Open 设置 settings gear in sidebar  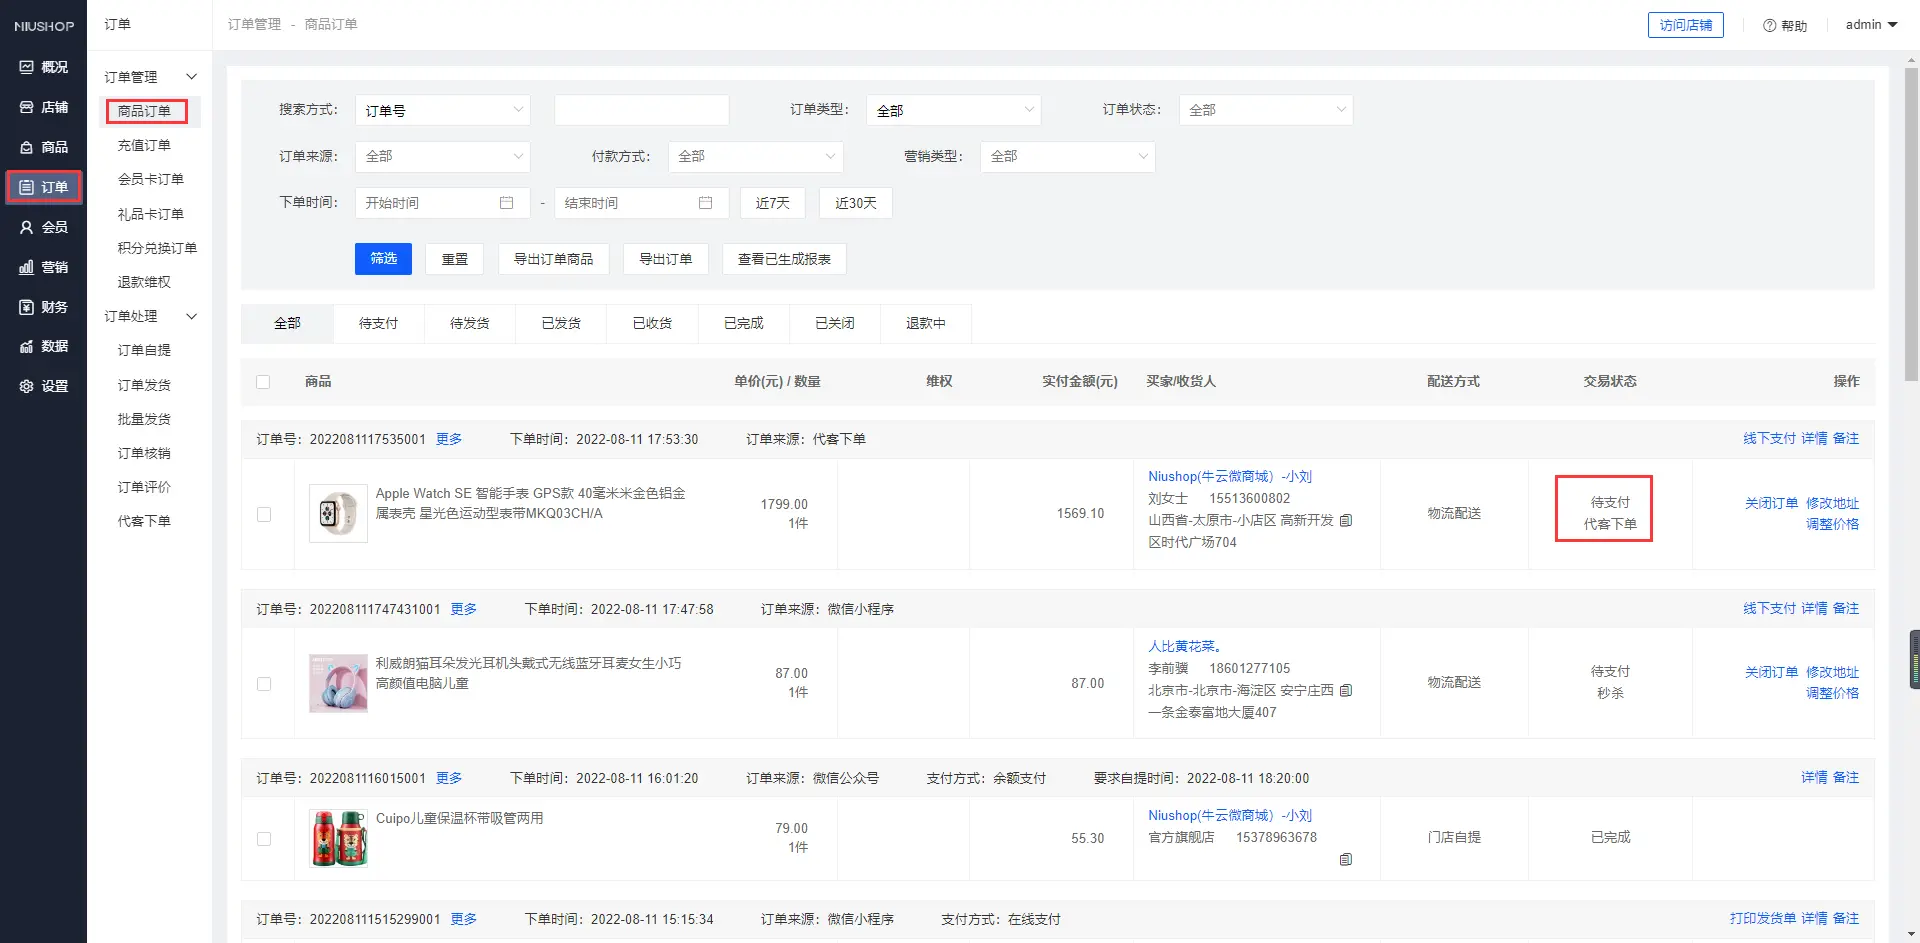tap(27, 386)
